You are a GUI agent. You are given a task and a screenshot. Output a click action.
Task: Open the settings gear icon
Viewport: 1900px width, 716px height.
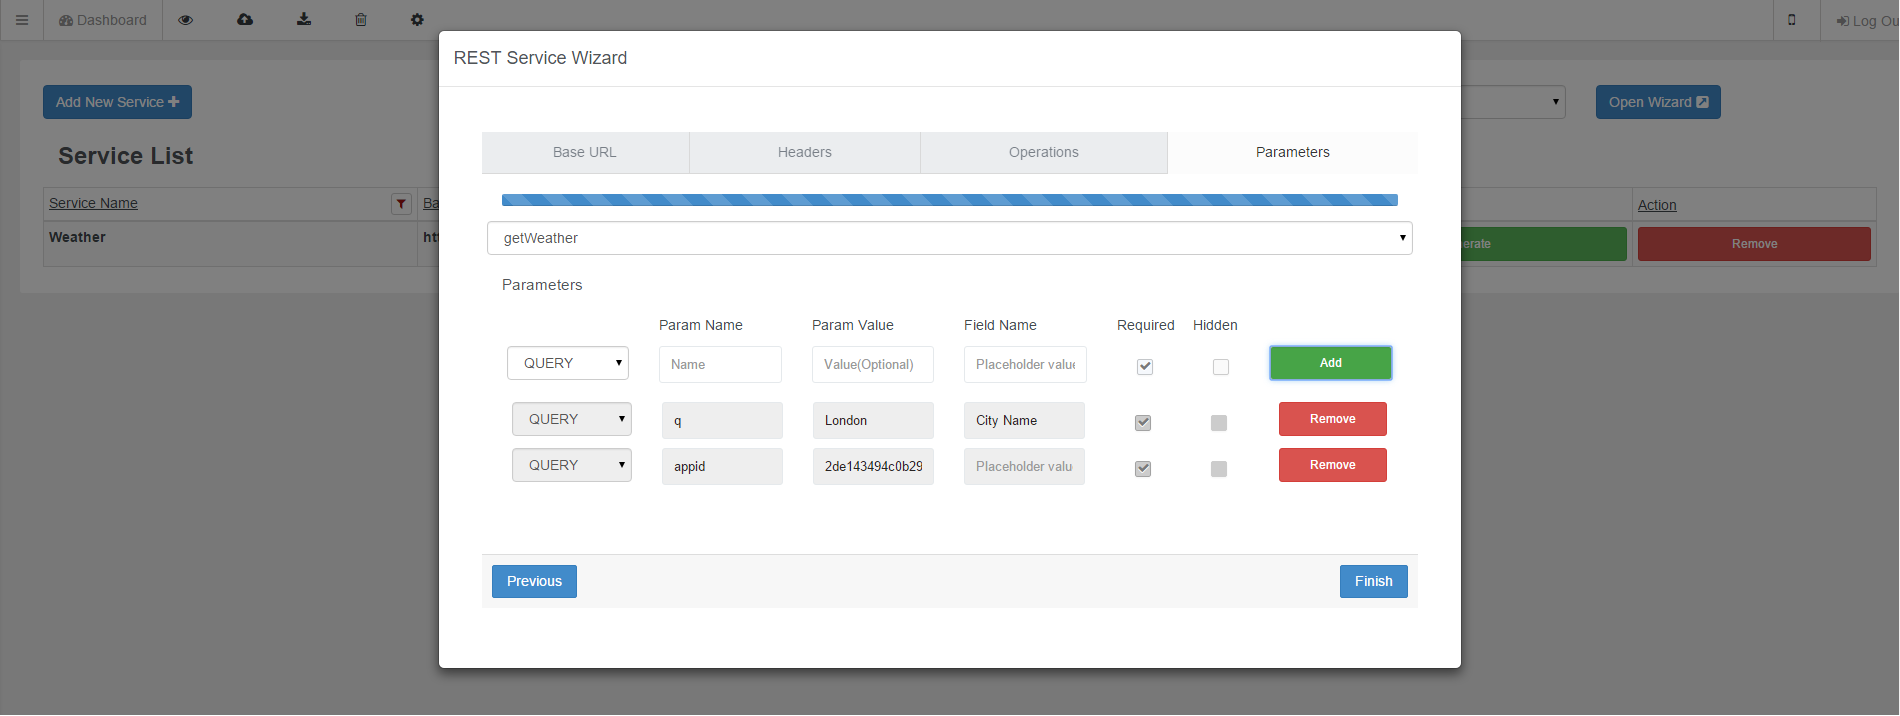[417, 20]
